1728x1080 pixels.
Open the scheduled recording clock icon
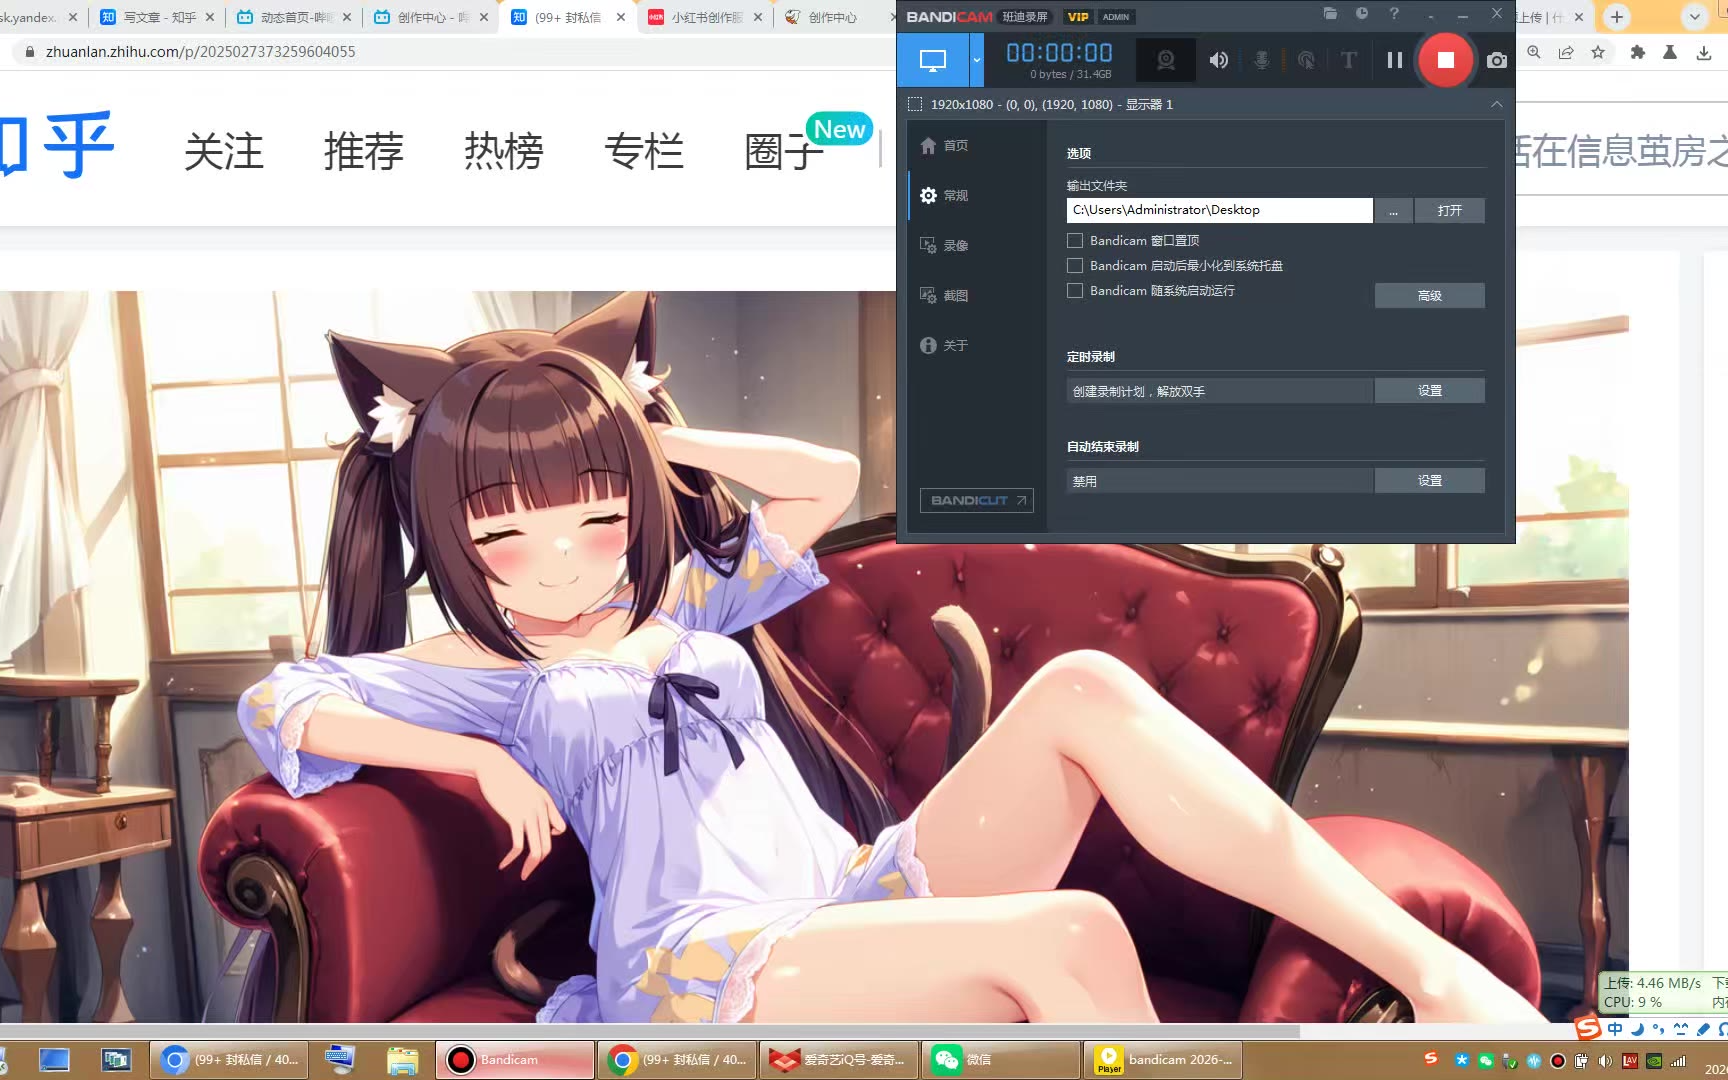click(x=1362, y=14)
